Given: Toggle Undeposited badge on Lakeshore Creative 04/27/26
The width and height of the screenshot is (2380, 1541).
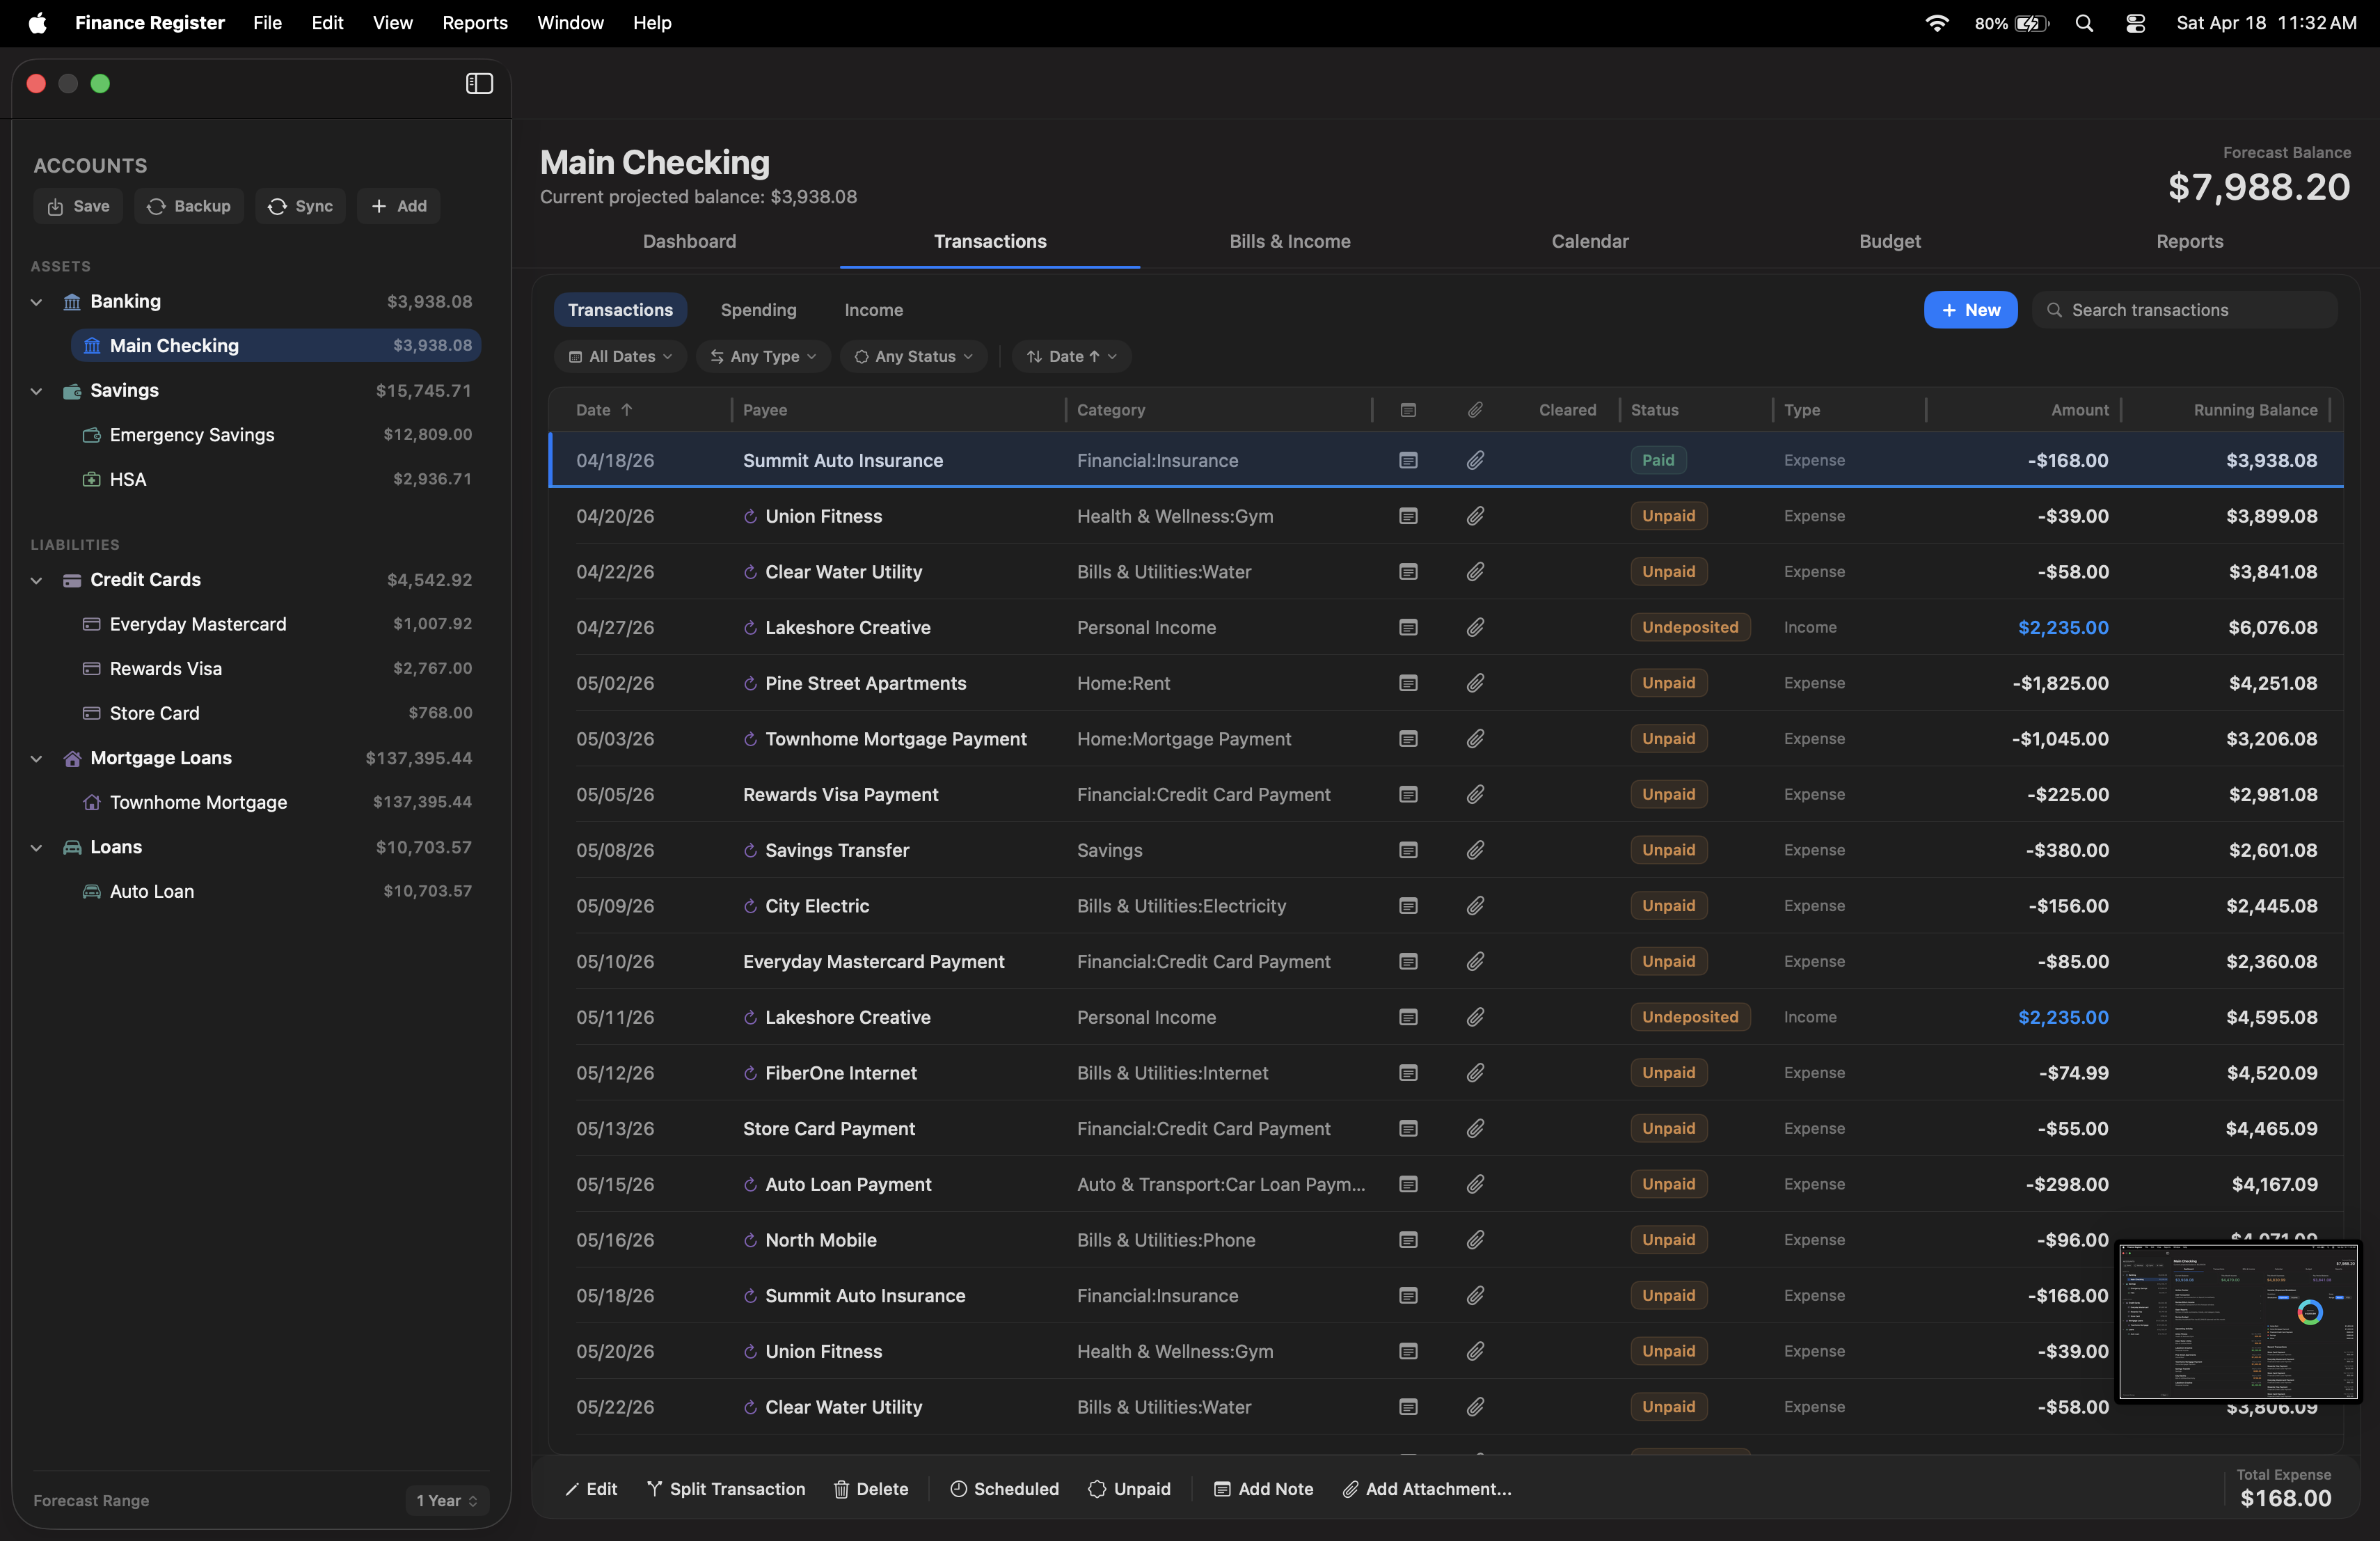Looking at the screenshot, I should [x=1690, y=628].
